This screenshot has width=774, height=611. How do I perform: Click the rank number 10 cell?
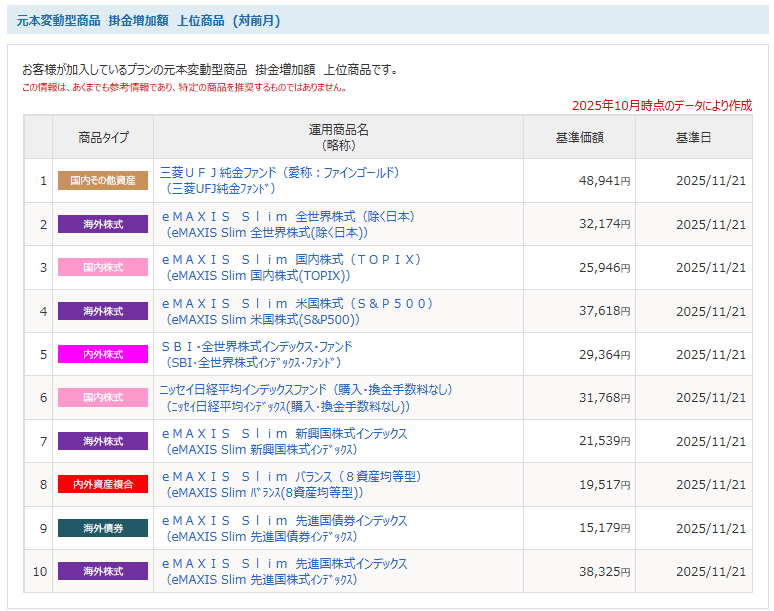(x=40, y=572)
